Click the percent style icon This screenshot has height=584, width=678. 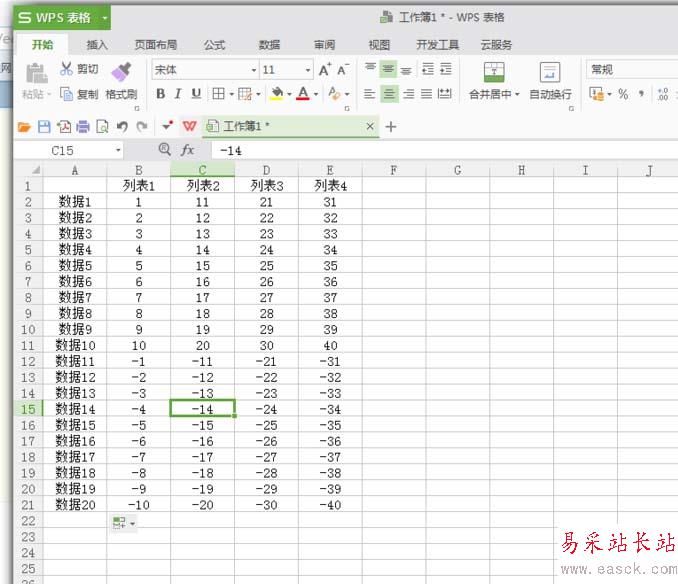click(623, 94)
